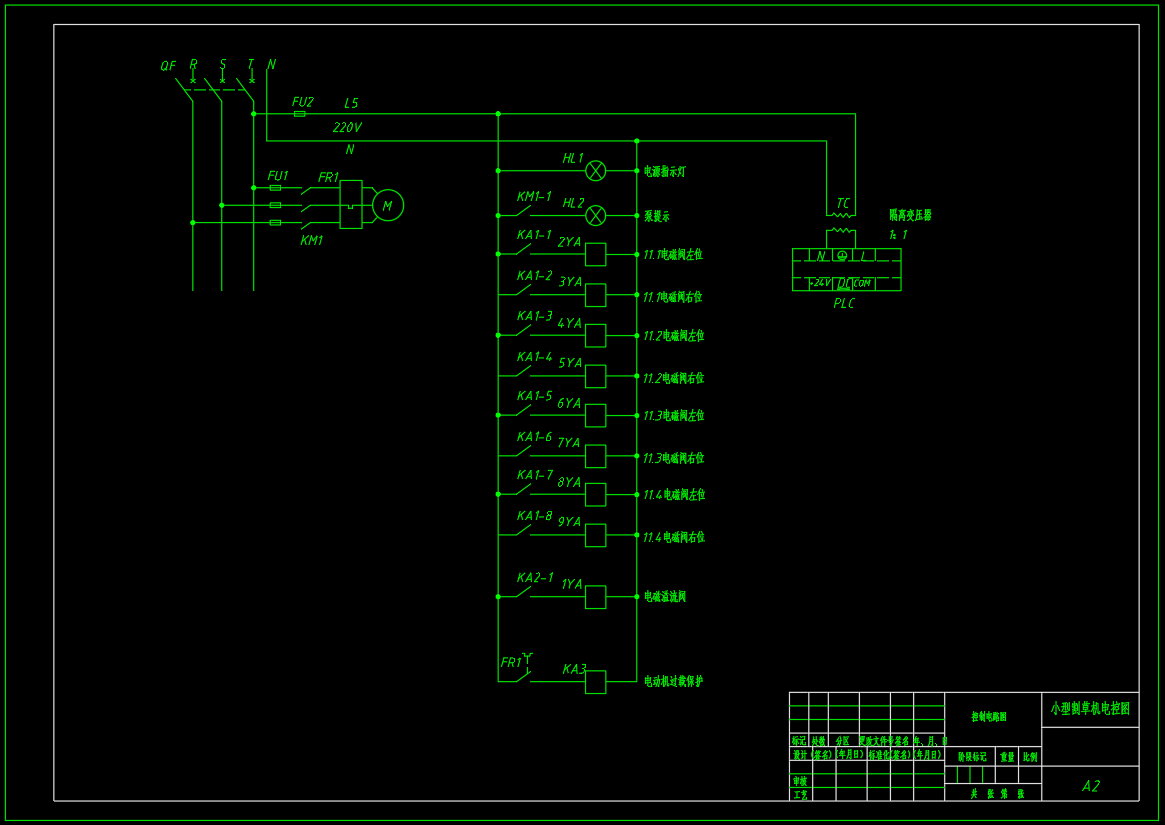Click the FU1 label
1165x825 pixels.
point(278,175)
